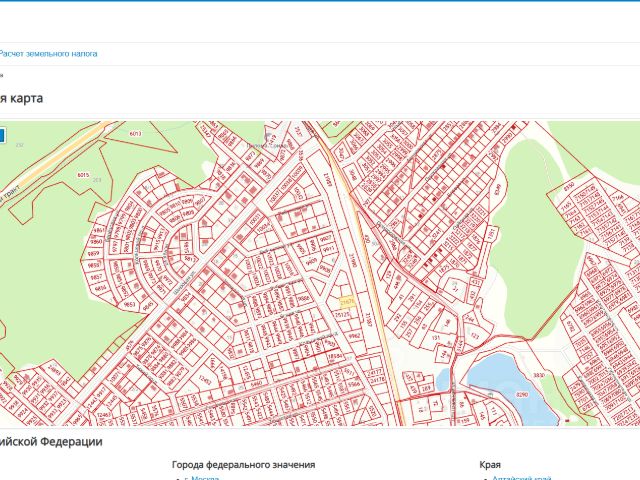Select the highlighted yellow parcel 21676

[347, 302]
